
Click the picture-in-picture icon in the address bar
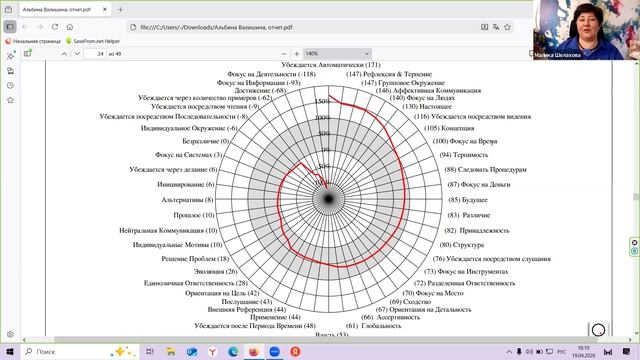pos(484,27)
